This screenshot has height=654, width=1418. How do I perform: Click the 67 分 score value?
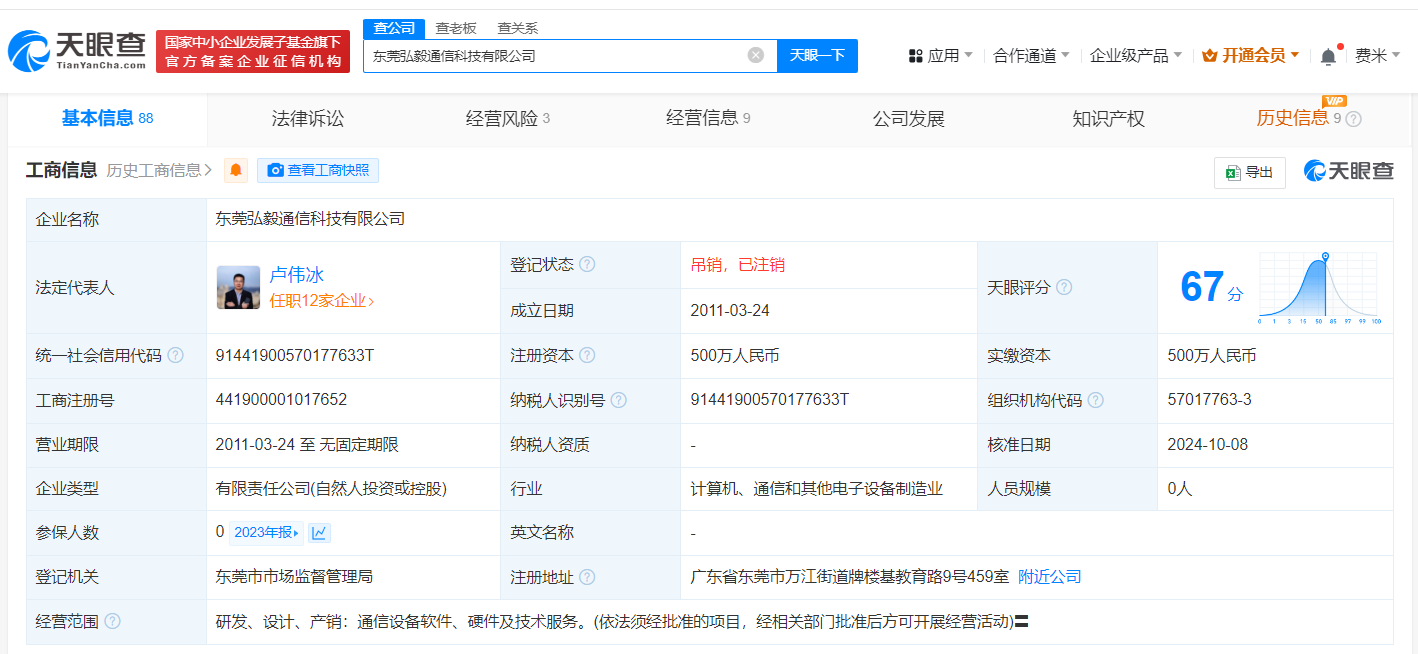click(1211, 288)
